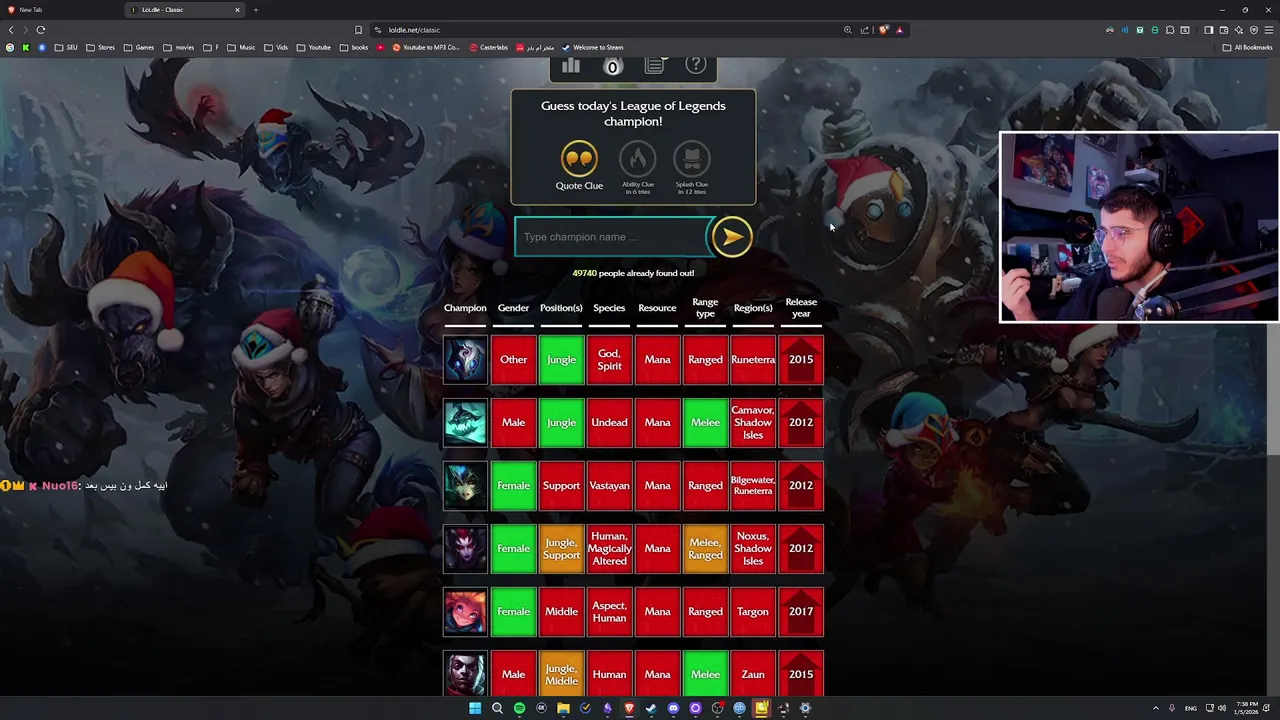Go back with the browser back arrow
The image size is (1280, 720).
pyautogui.click(x=11, y=30)
